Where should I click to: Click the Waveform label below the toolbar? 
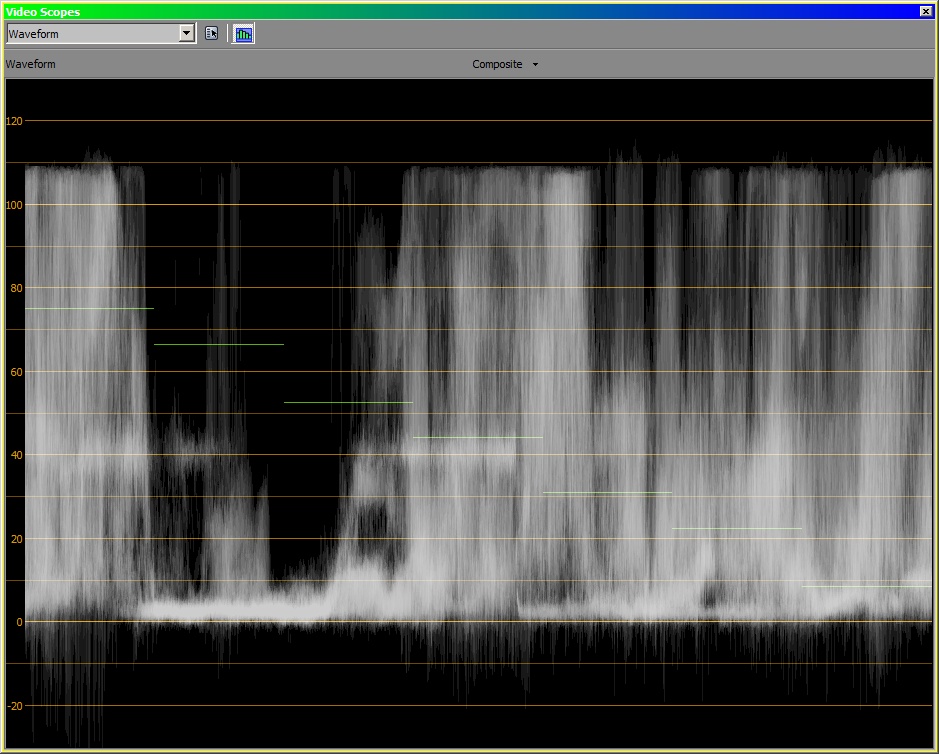(x=31, y=64)
